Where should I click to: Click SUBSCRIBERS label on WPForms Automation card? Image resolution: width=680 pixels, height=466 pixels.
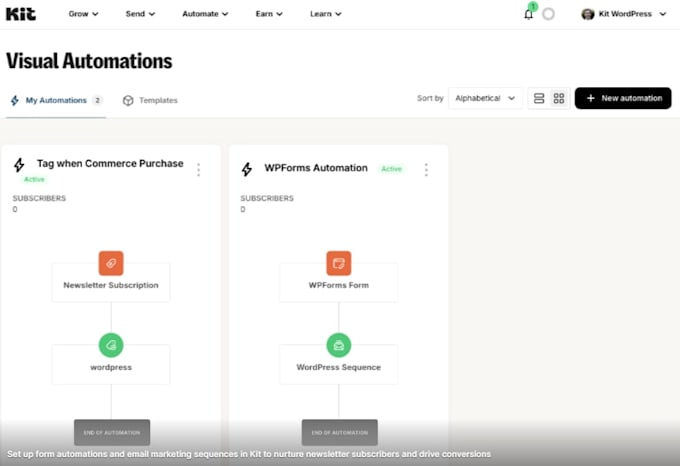267,199
